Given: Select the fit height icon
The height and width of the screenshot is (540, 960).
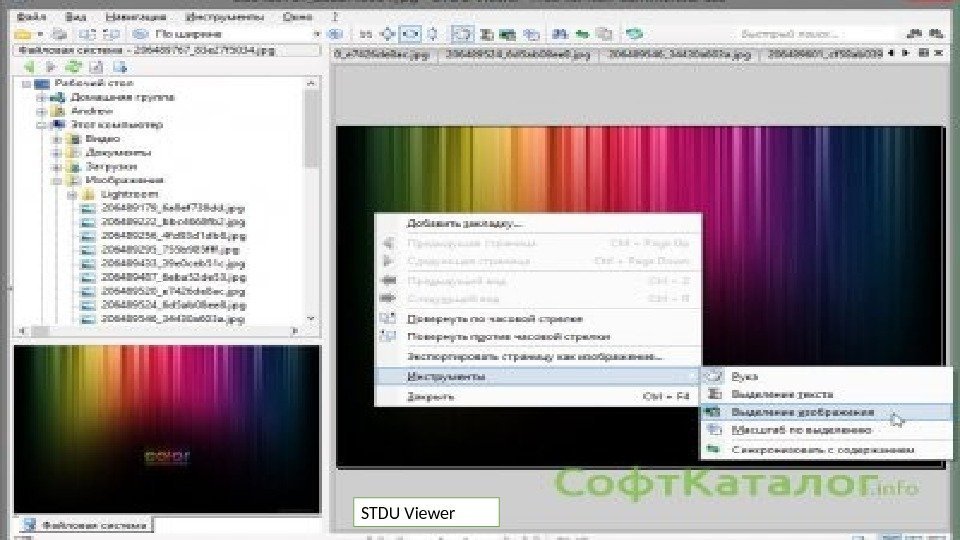Looking at the screenshot, I should pyautogui.click(x=433, y=34).
